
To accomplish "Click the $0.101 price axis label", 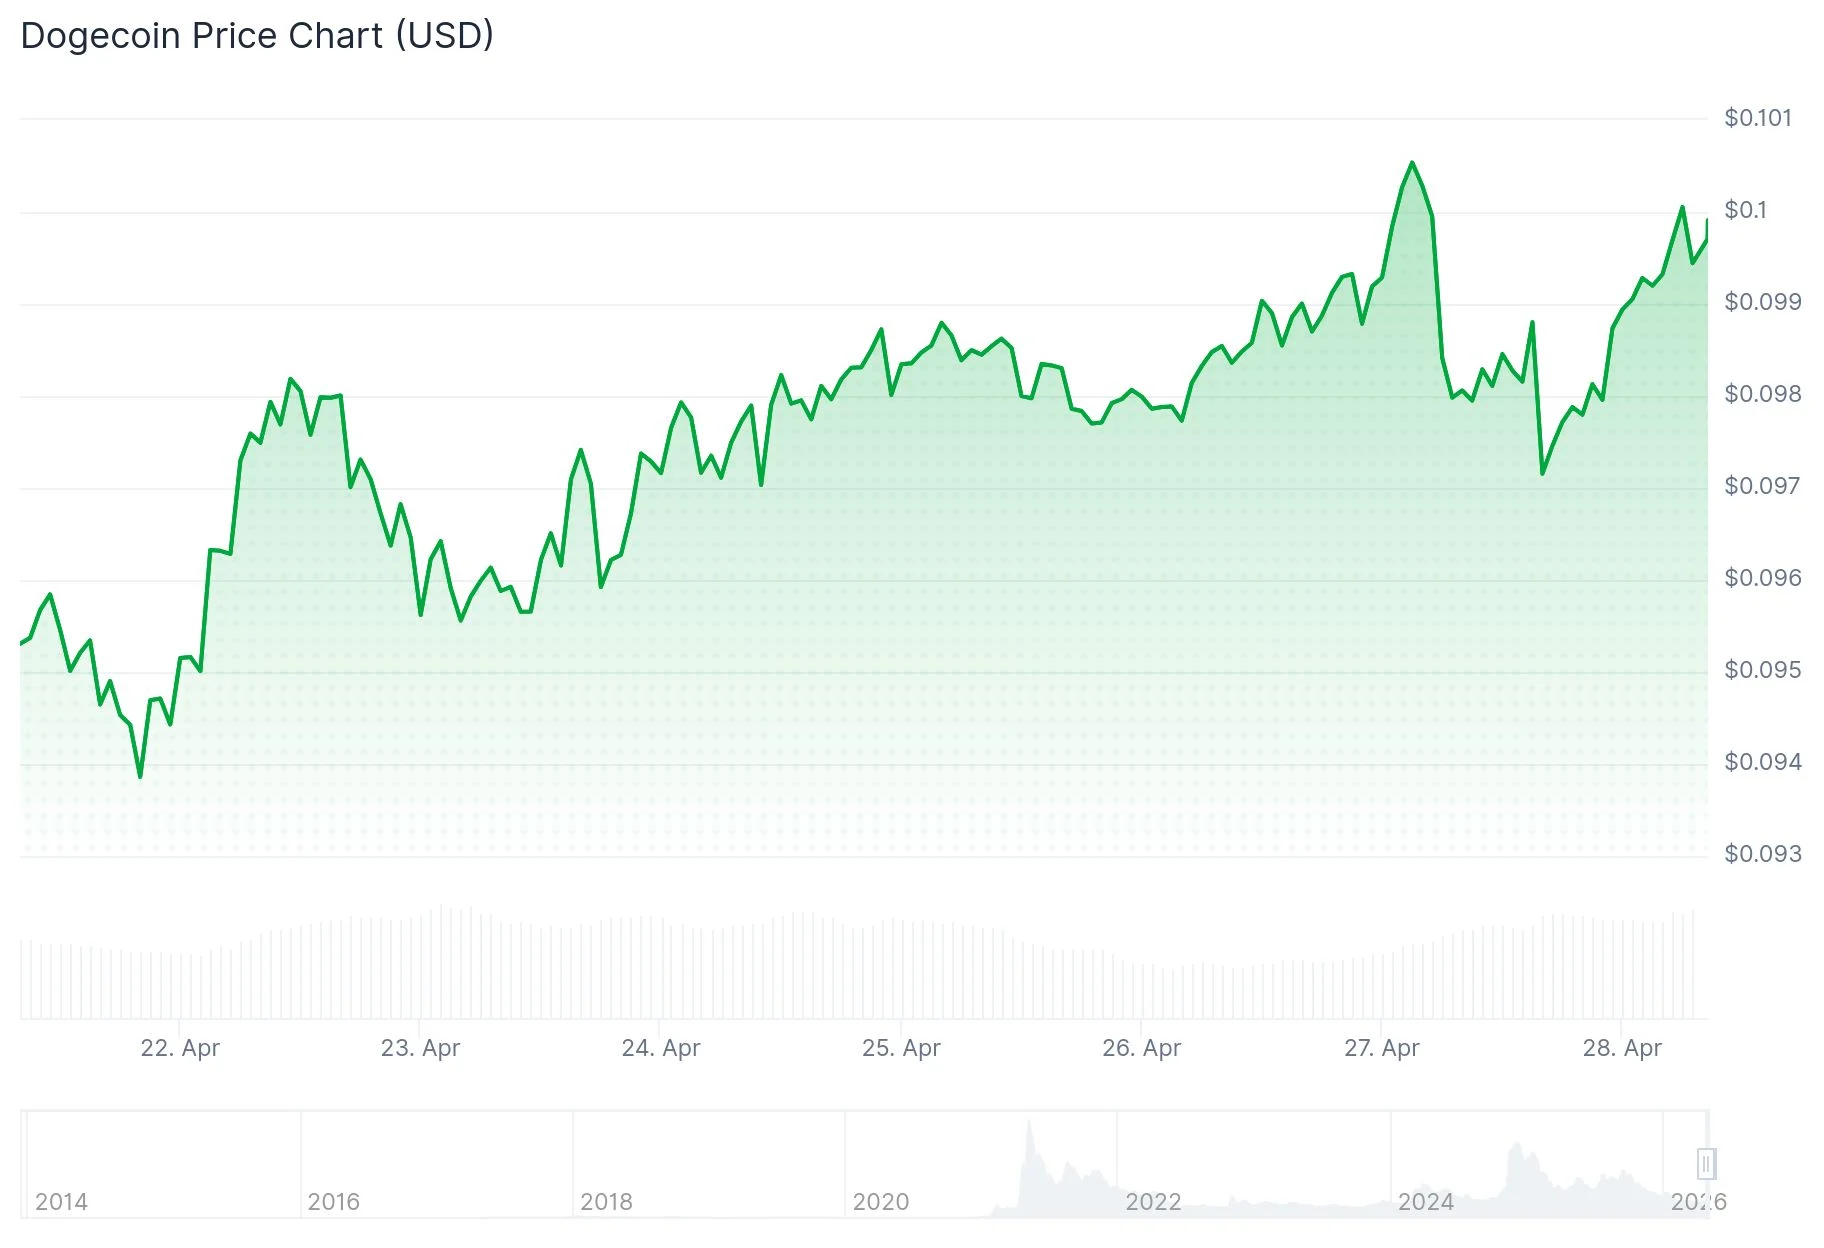I will [1757, 118].
